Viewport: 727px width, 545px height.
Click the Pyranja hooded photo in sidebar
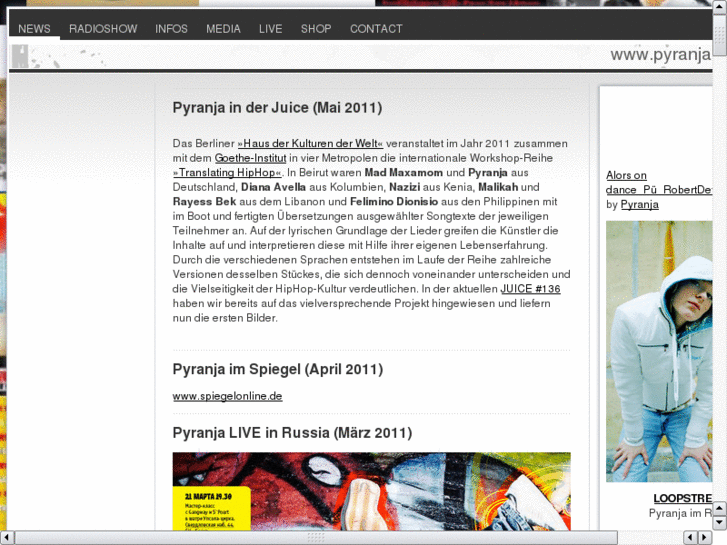pyautogui.click(x=659, y=351)
